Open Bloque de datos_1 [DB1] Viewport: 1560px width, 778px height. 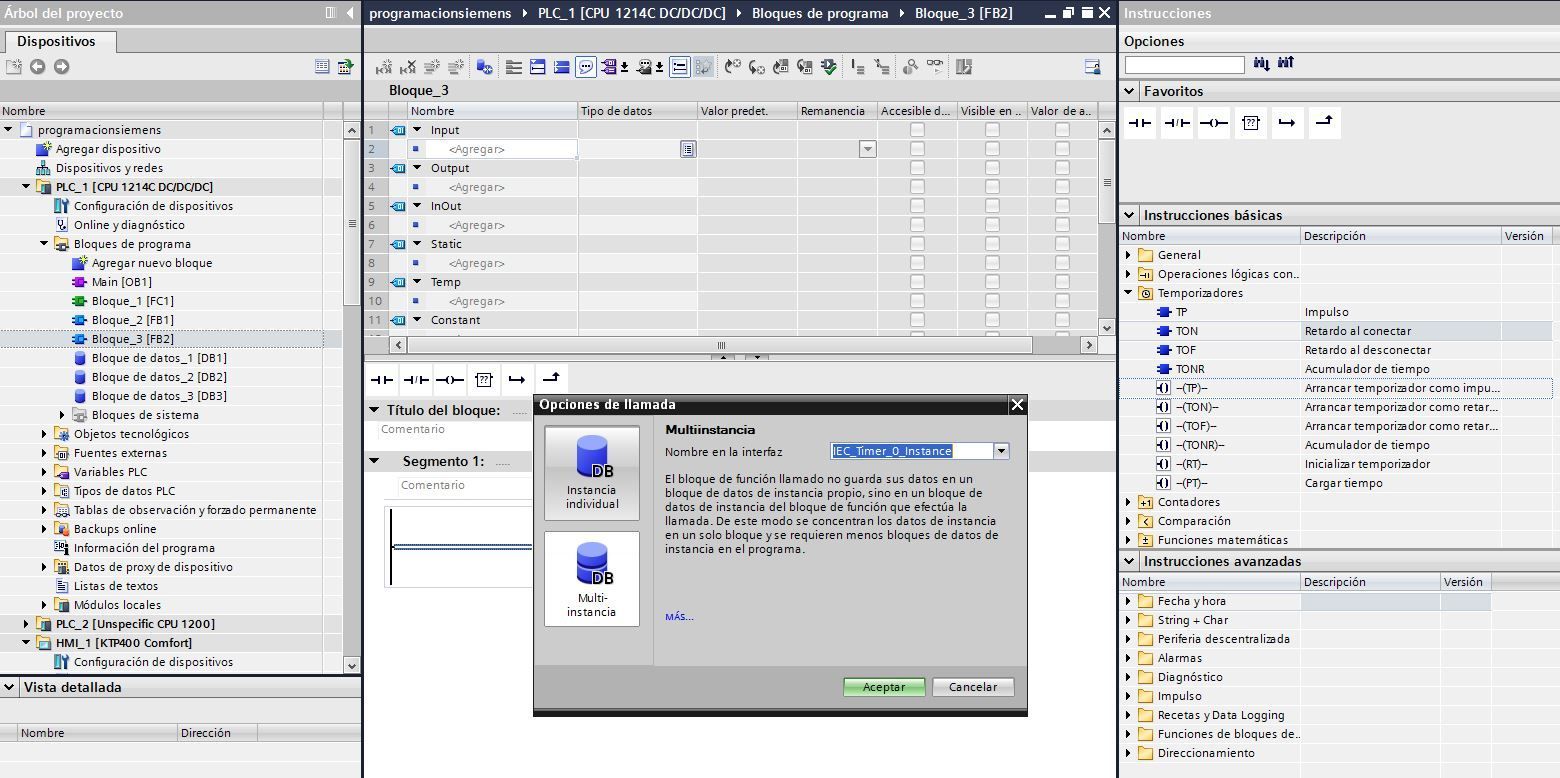coord(159,358)
